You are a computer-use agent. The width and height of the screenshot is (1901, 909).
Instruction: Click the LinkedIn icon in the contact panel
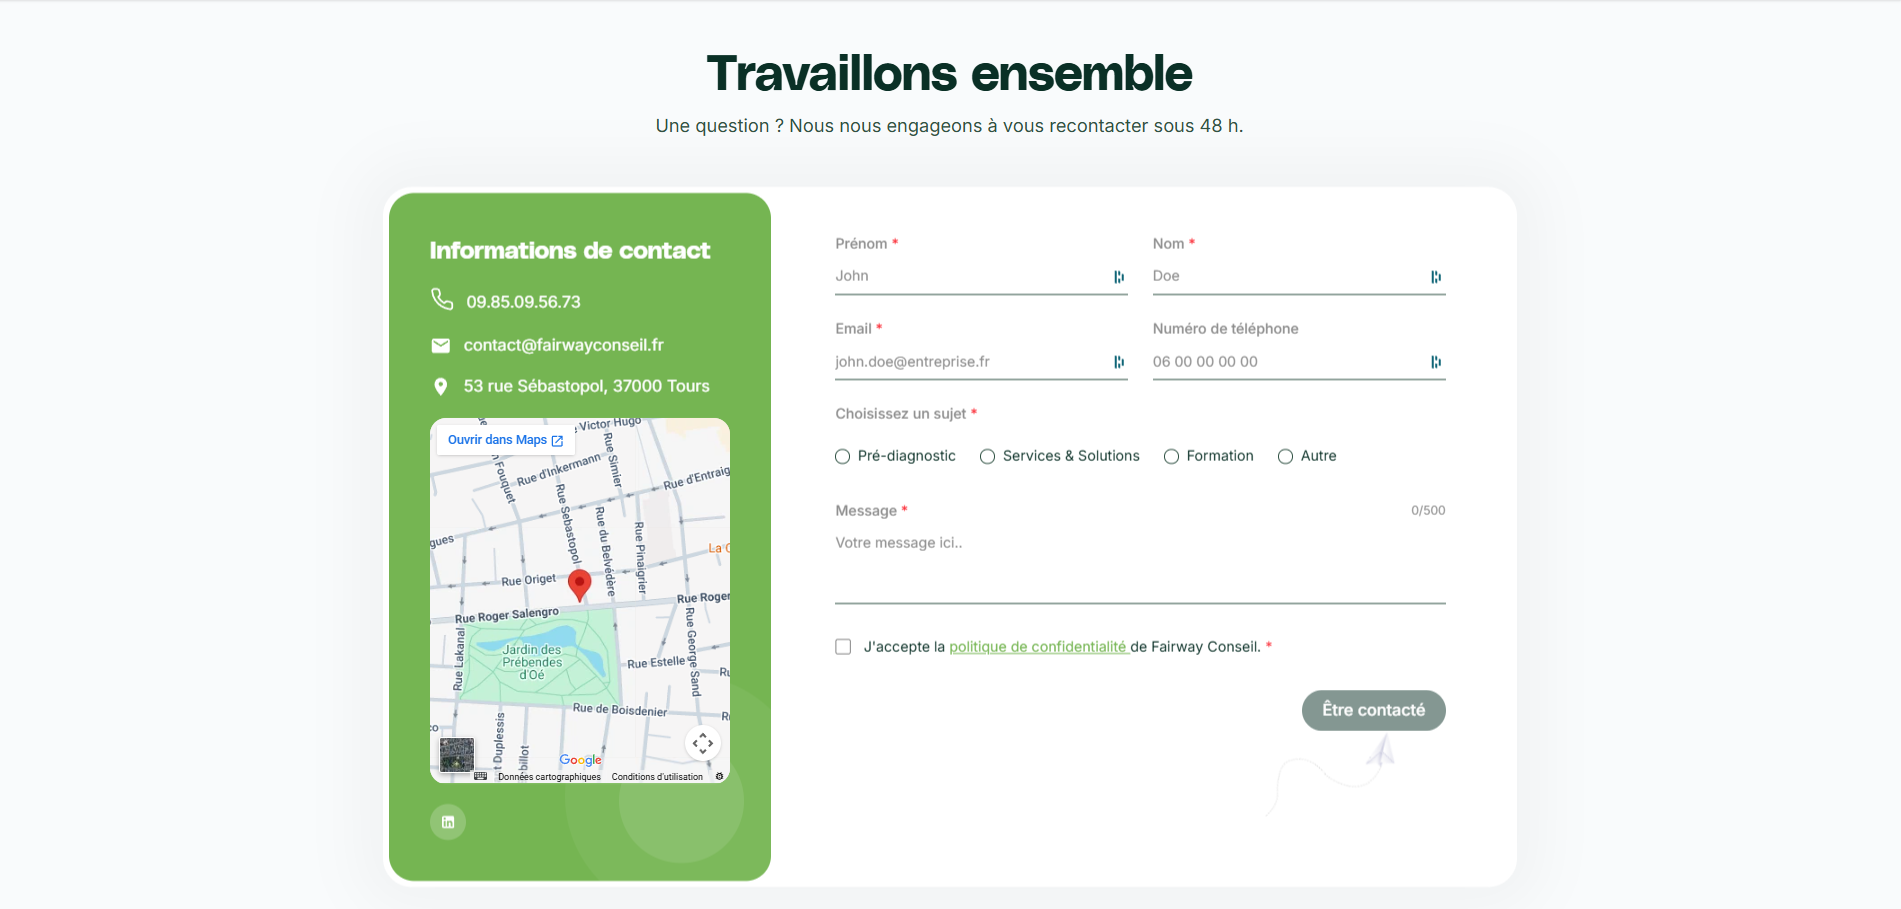pyautogui.click(x=448, y=822)
